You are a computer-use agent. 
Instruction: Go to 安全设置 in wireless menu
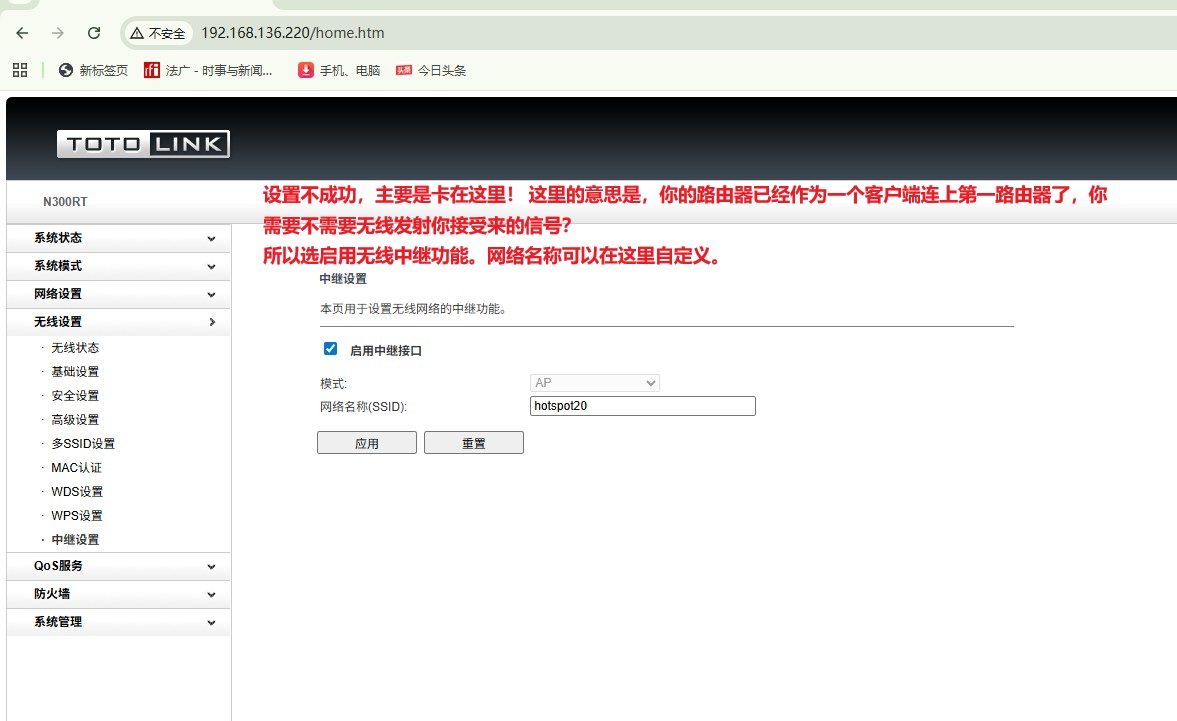[75, 396]
